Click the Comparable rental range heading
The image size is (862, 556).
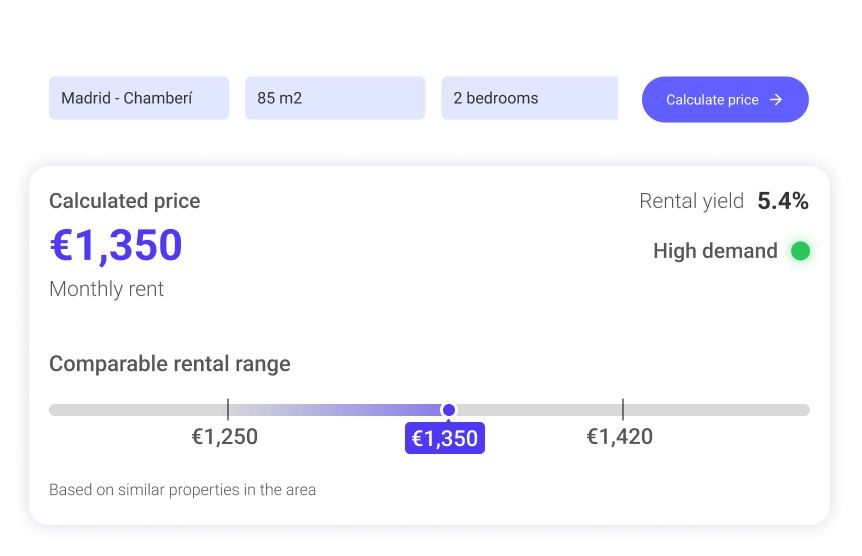tap(170, 364)
